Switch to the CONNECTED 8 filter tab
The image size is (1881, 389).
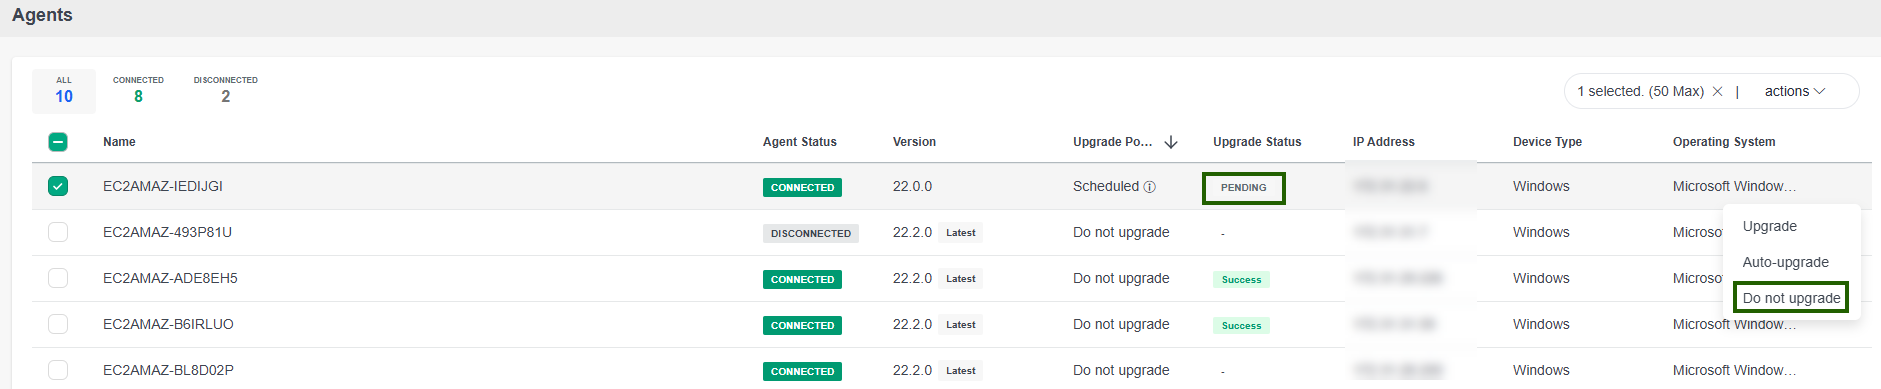(x=138, y=91)
